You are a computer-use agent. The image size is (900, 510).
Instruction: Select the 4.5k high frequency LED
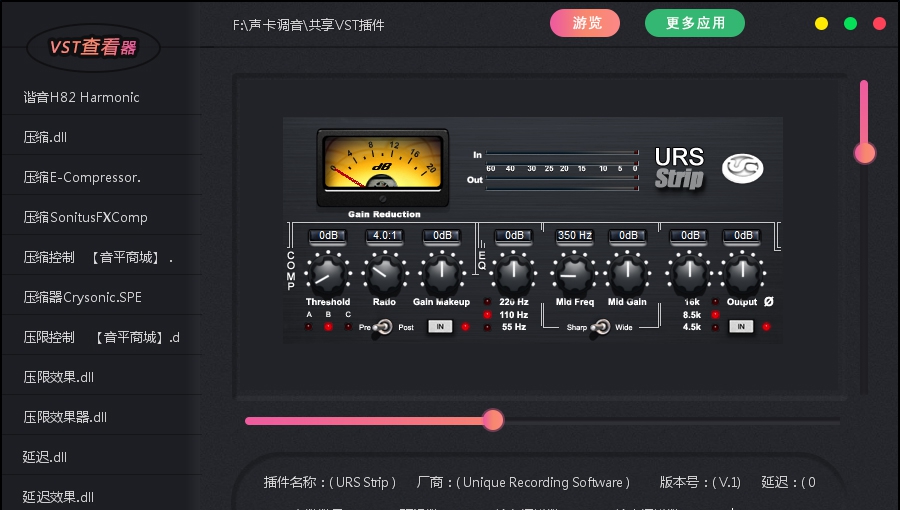pyautogui.click(x=715, y=328)
